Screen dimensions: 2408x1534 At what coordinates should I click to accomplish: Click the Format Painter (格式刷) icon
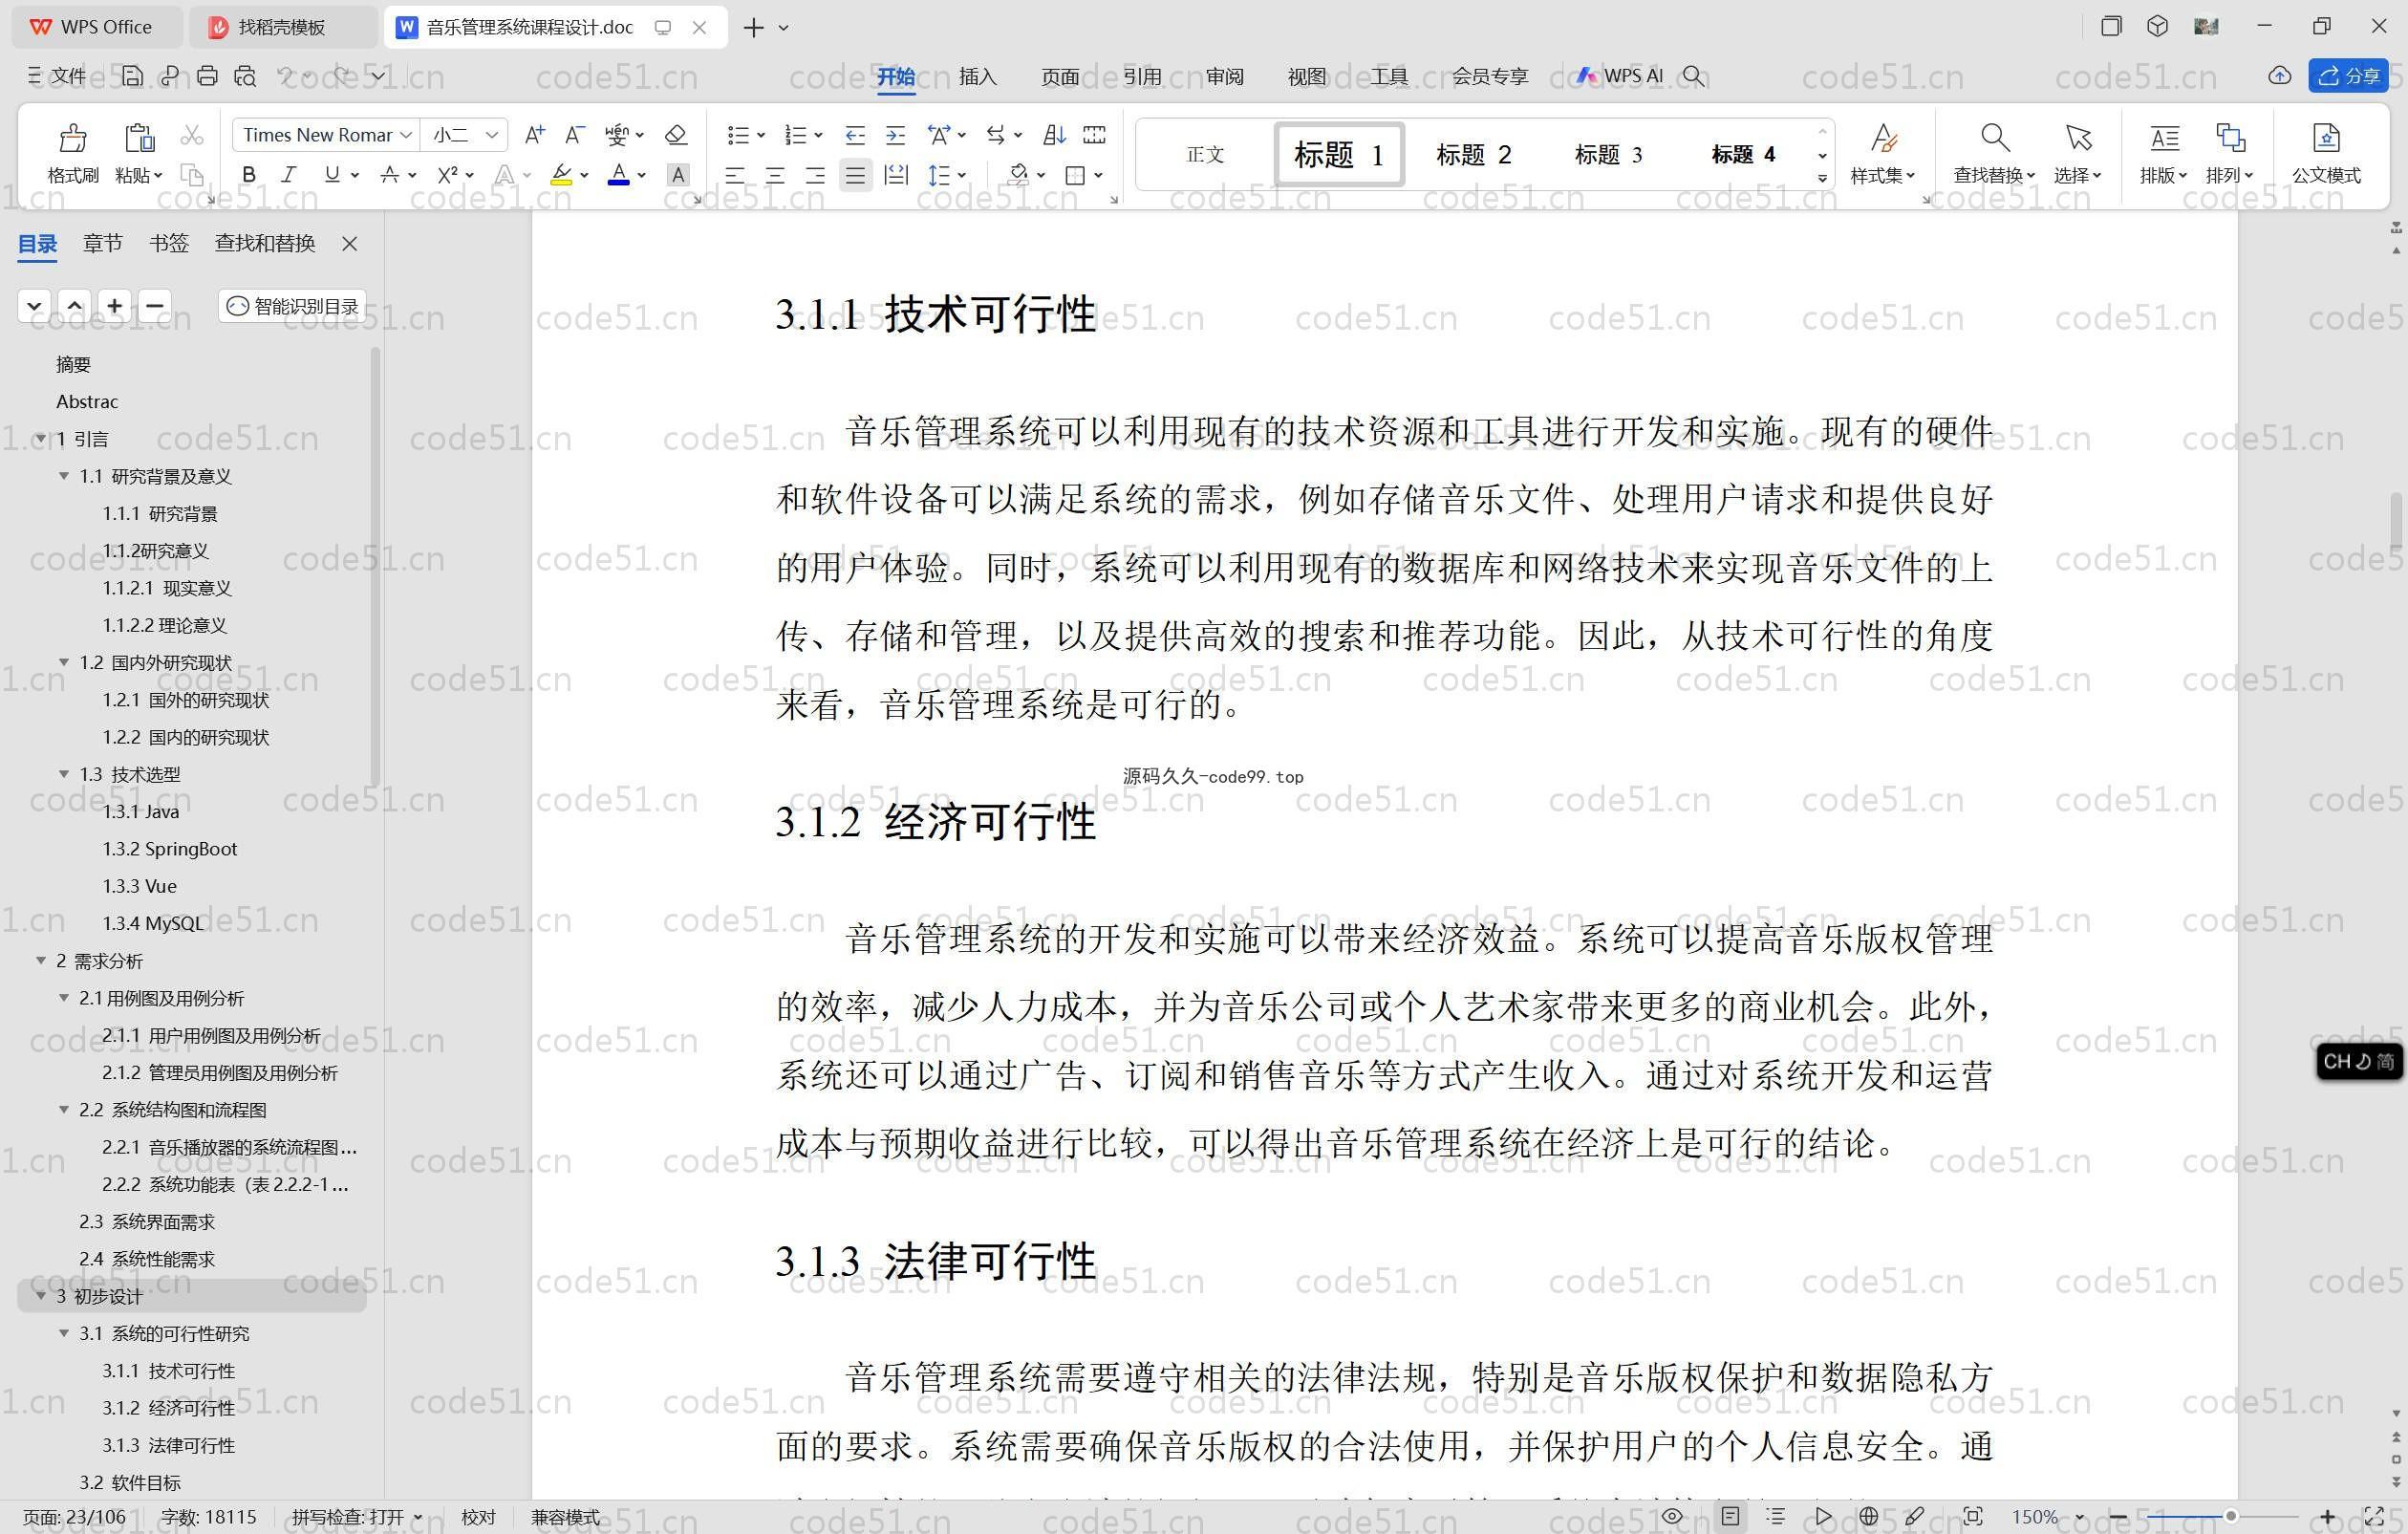pyautogui.click(x=73, y=138)
